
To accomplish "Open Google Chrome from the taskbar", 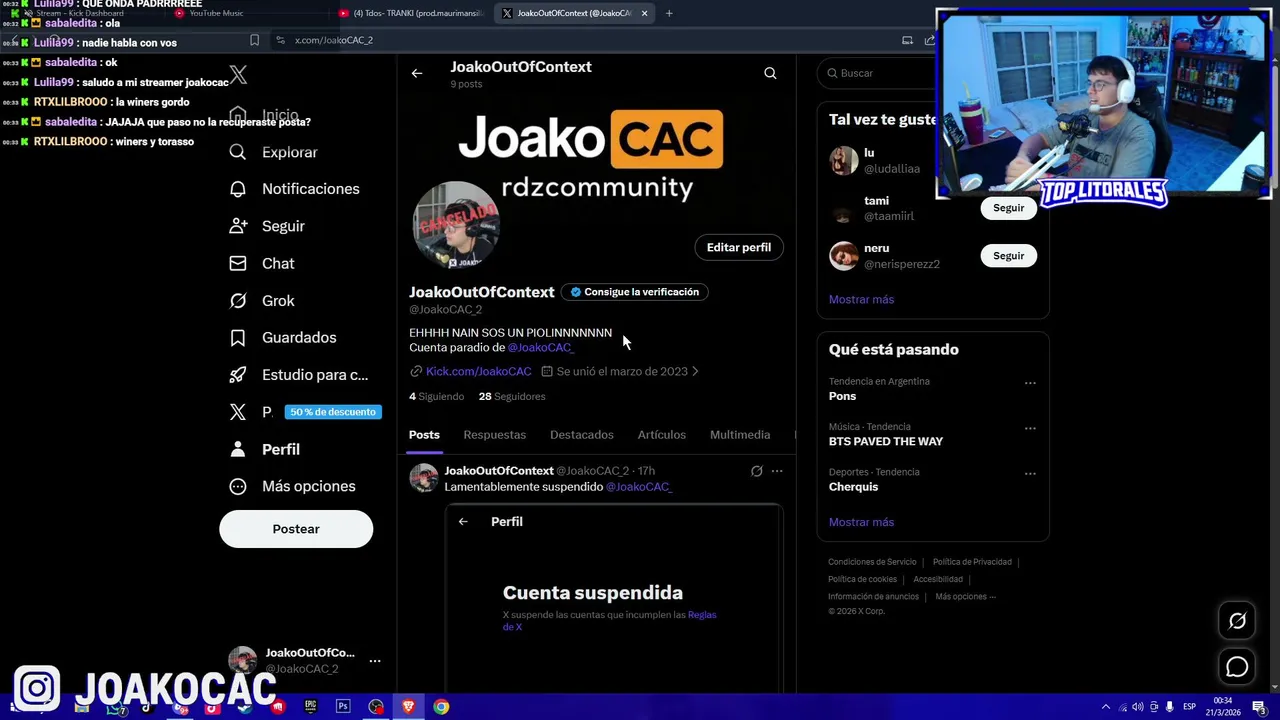I will pos(441,707).
